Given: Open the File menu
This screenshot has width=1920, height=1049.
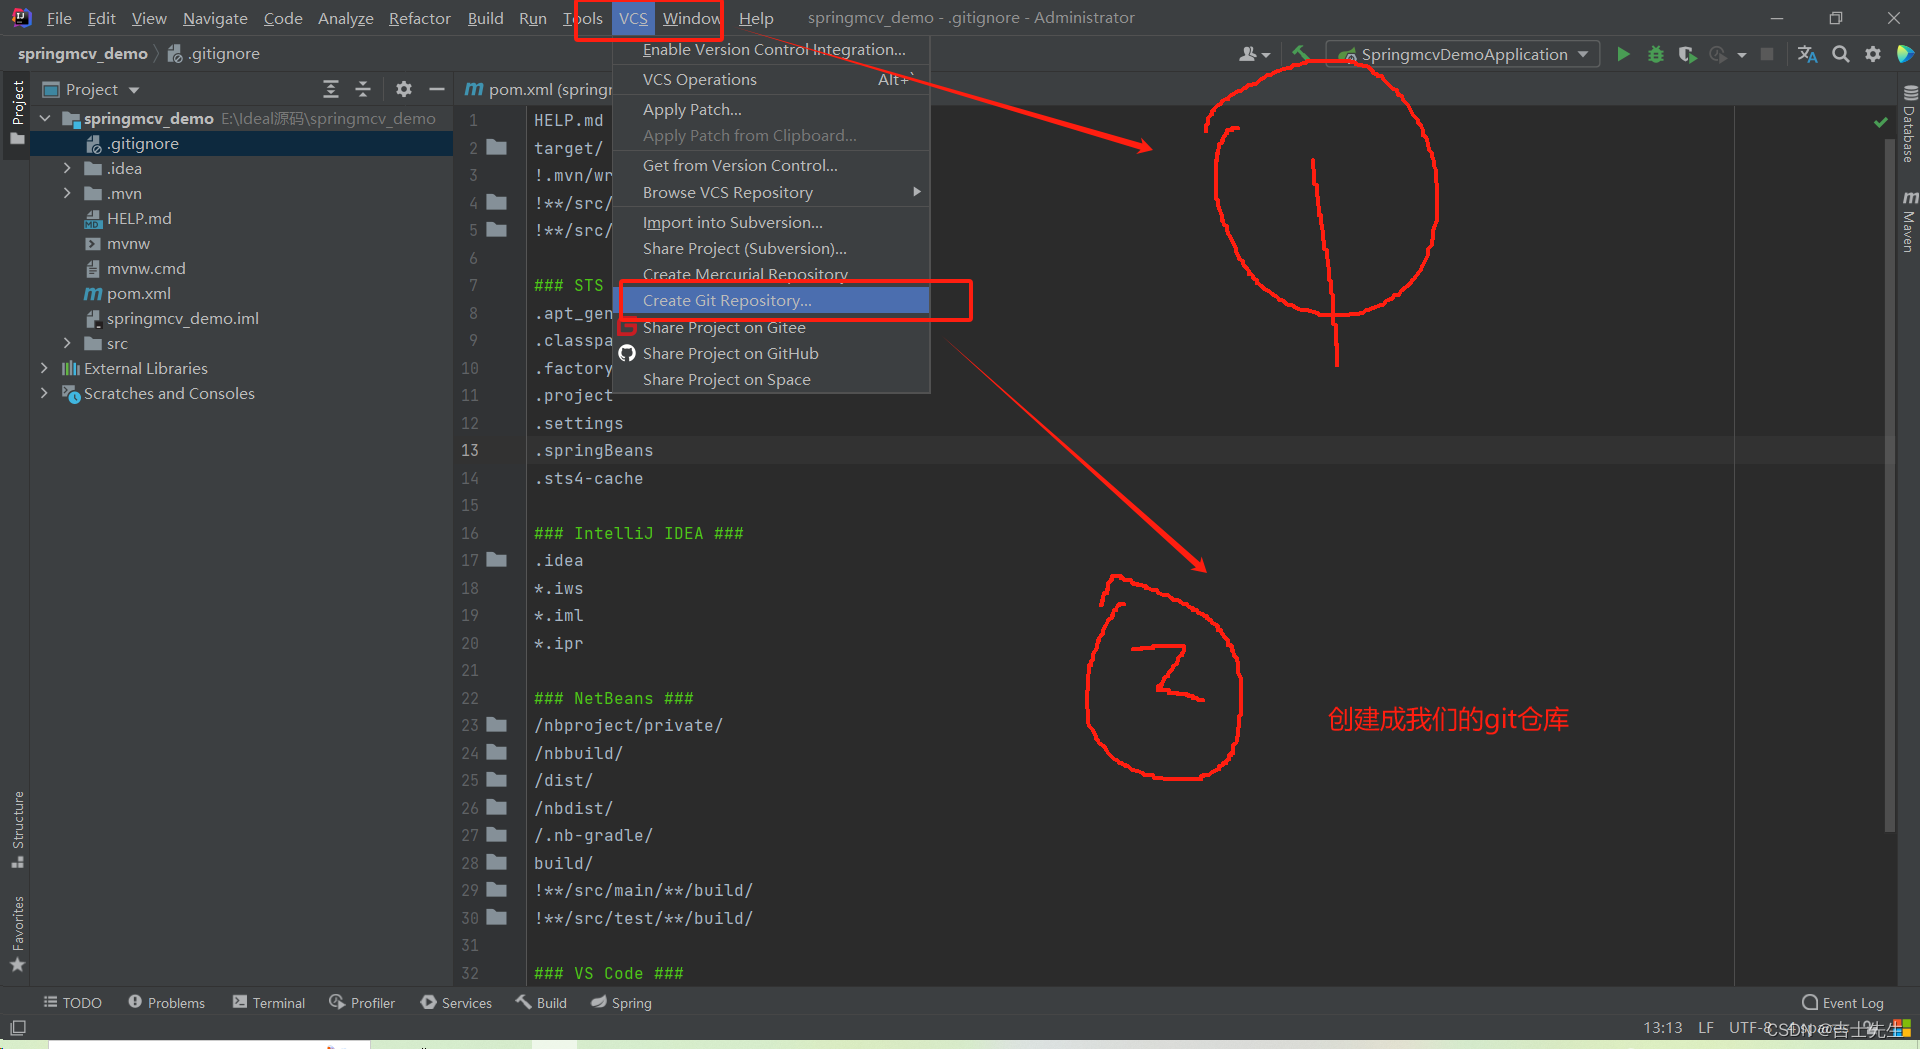Looking at the screenshot, I should (59, 18).
